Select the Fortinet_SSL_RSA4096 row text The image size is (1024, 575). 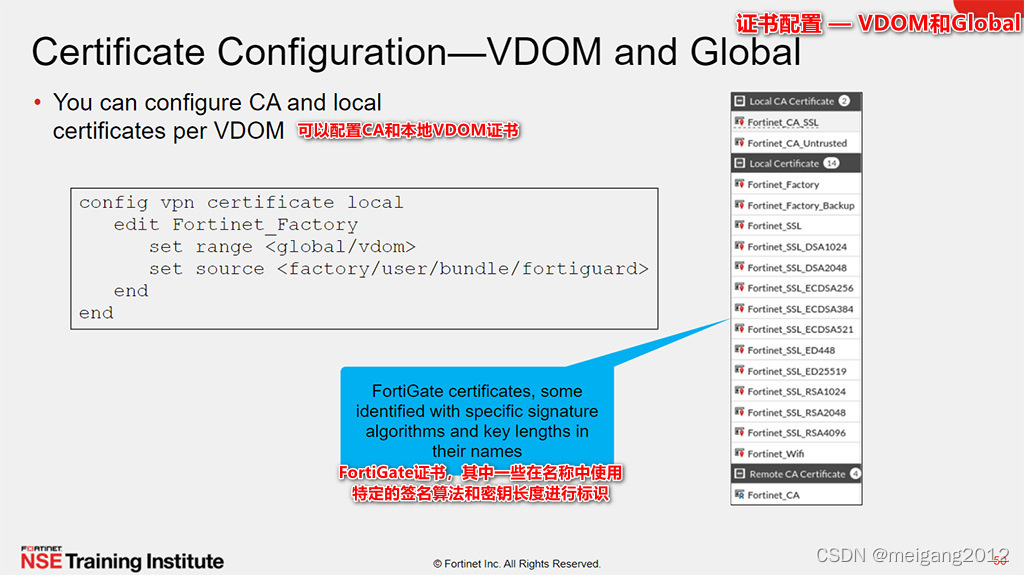point(797,433)
